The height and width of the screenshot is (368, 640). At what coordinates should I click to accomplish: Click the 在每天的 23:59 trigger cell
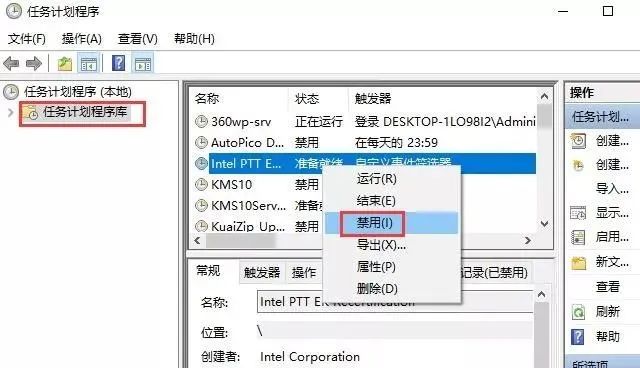point(396,143)
